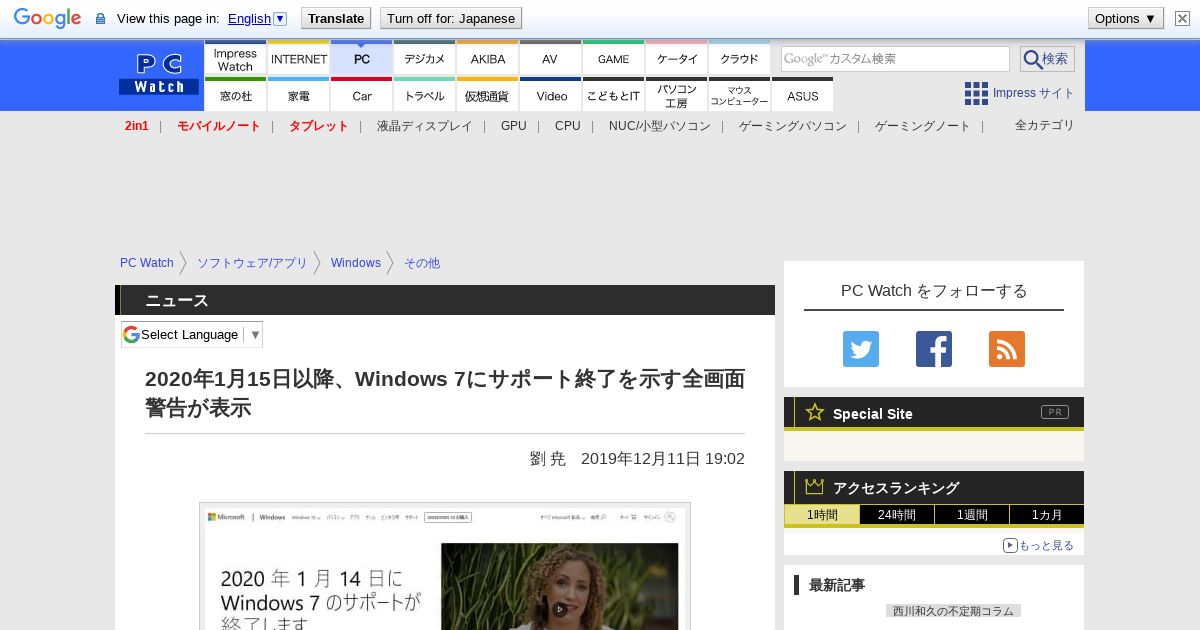Open the Impress site grid icon
The height and width of the screenshot is (630, 1200).
(976, 93)
